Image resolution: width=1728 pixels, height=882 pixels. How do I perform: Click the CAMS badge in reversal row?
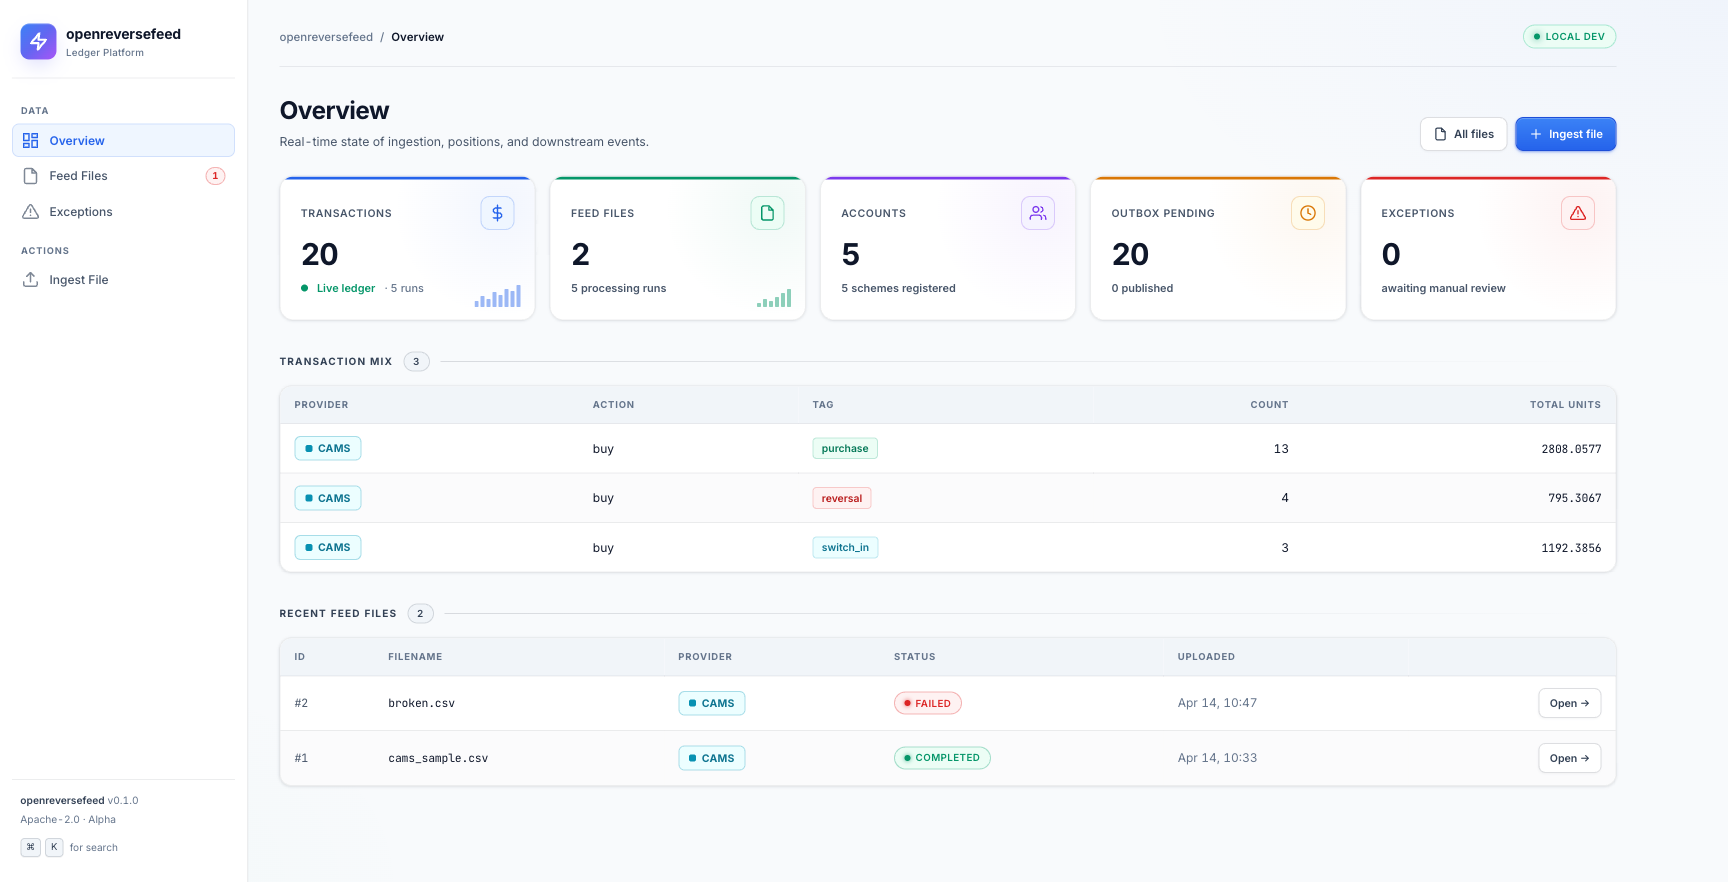pyautogui.click(x=328, y=498)
